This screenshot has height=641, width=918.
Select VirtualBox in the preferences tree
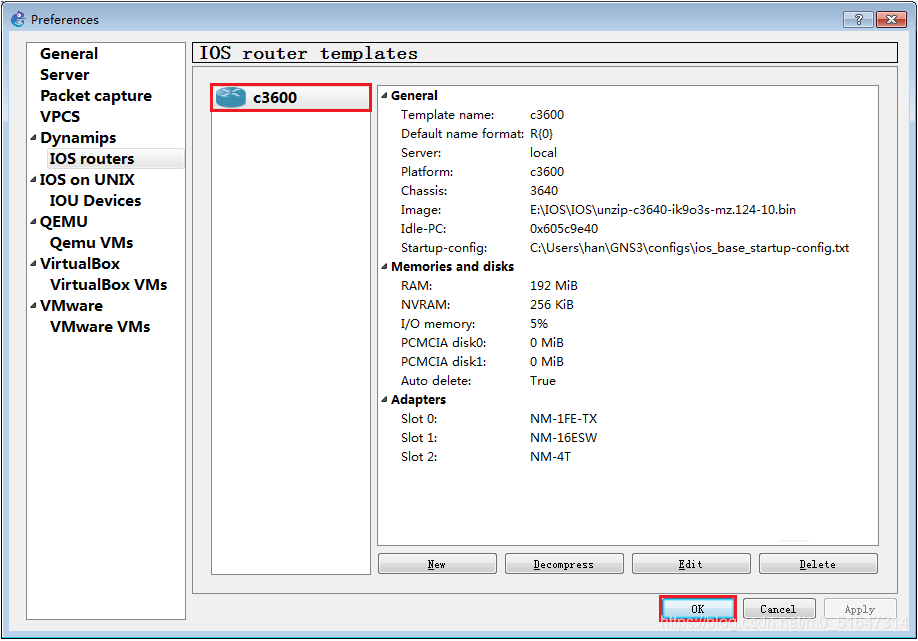[x=80, y=264]
